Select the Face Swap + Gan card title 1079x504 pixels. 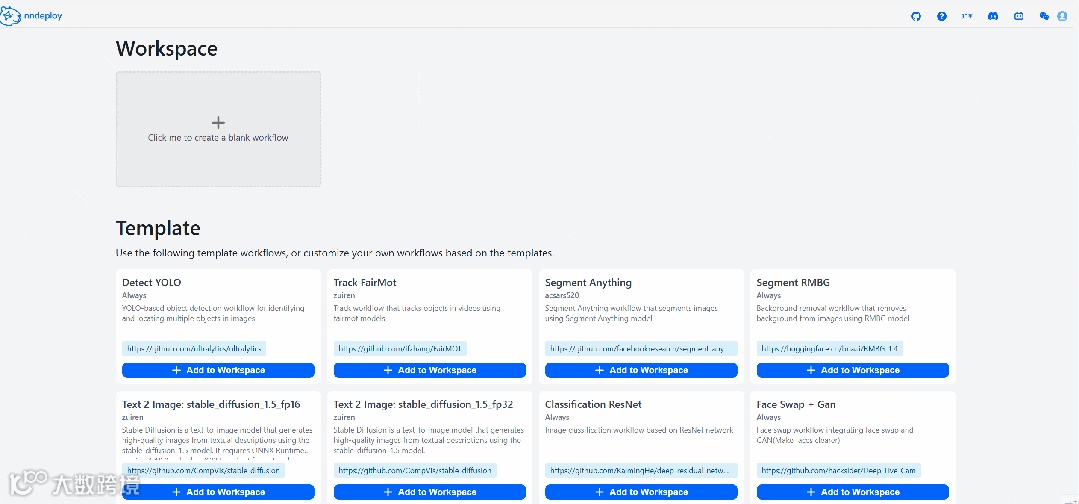pos(796,405)
